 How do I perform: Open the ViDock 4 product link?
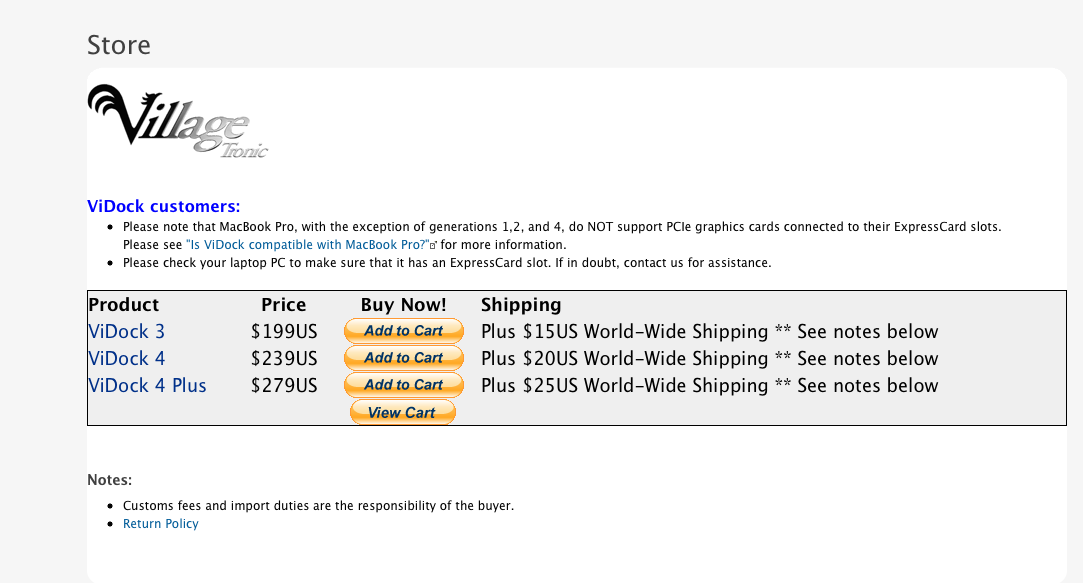(126, 359)
